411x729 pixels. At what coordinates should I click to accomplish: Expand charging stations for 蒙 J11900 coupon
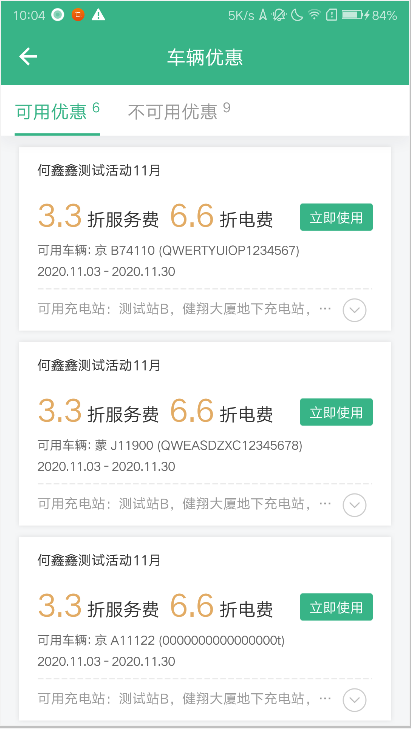coord(355,505)
